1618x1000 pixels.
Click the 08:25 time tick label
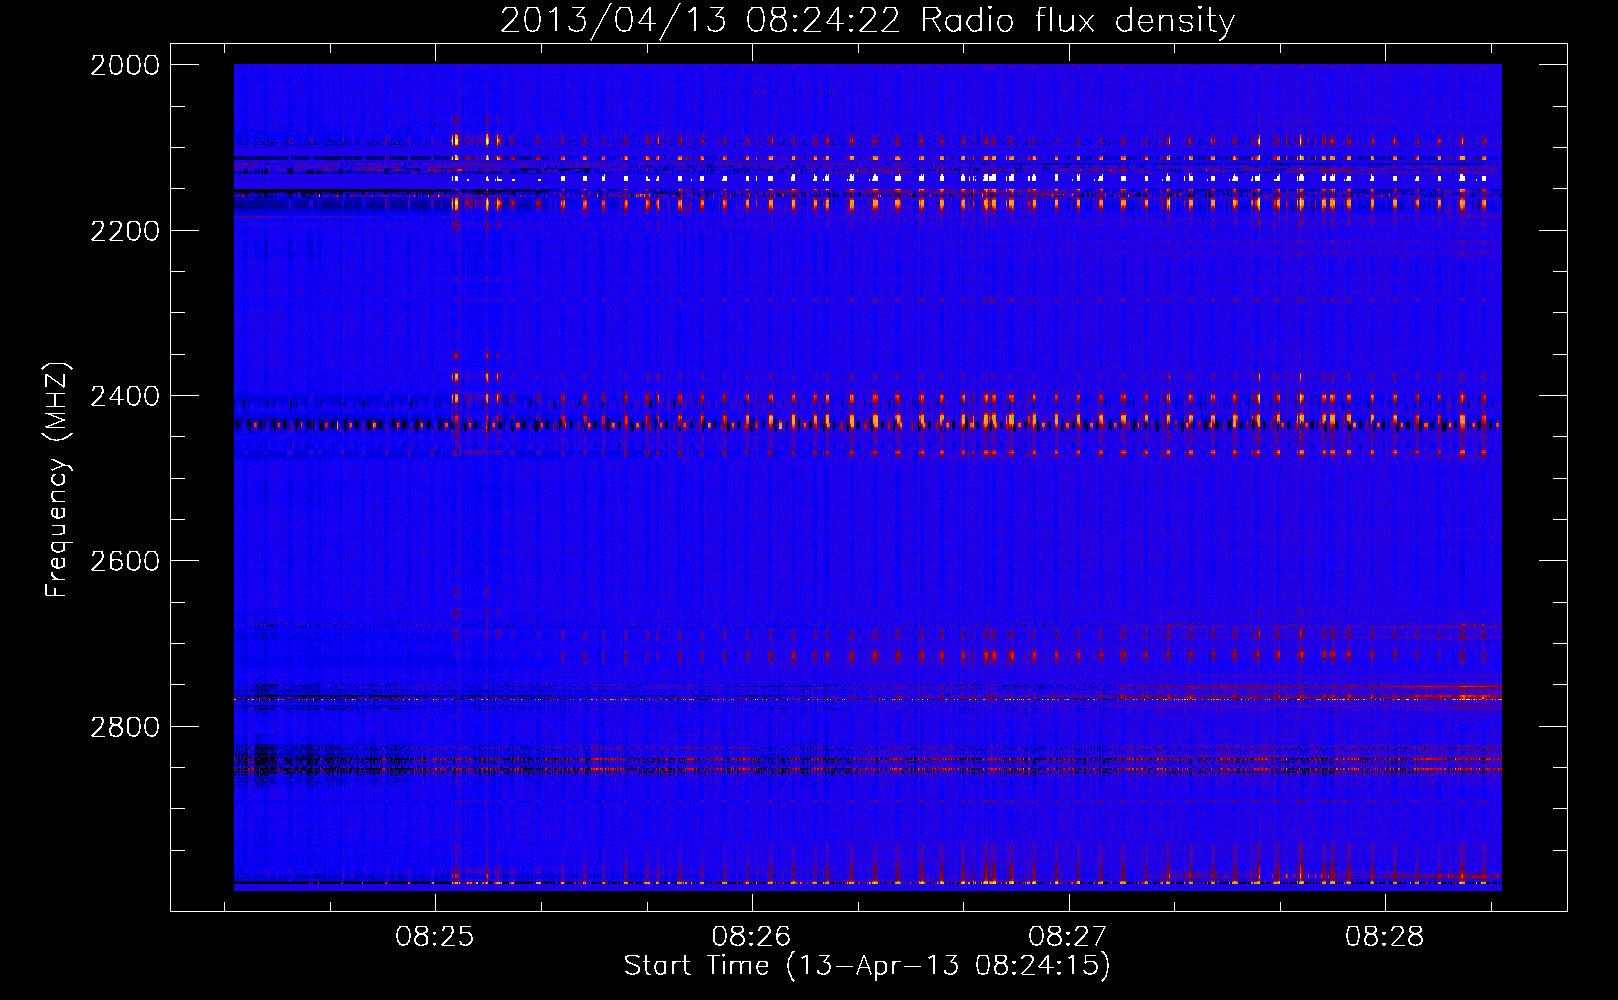(434, 937)
